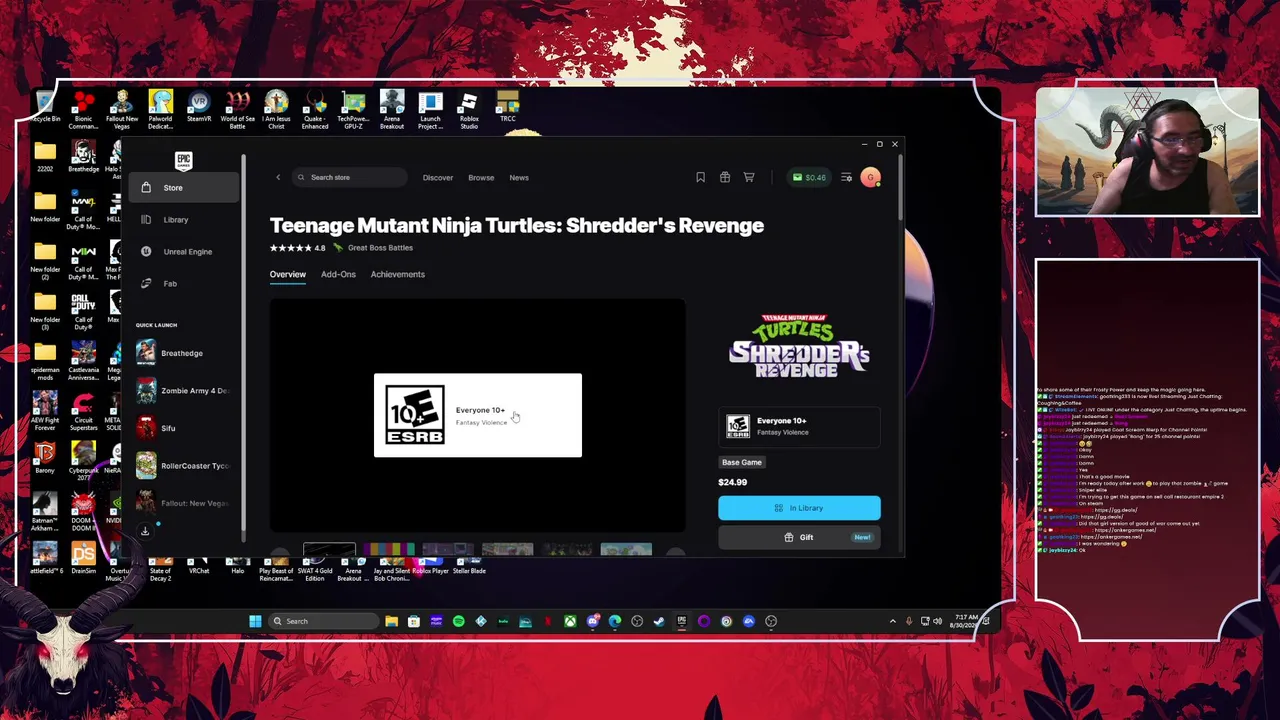Click the Search store input field

coord(350,178)
